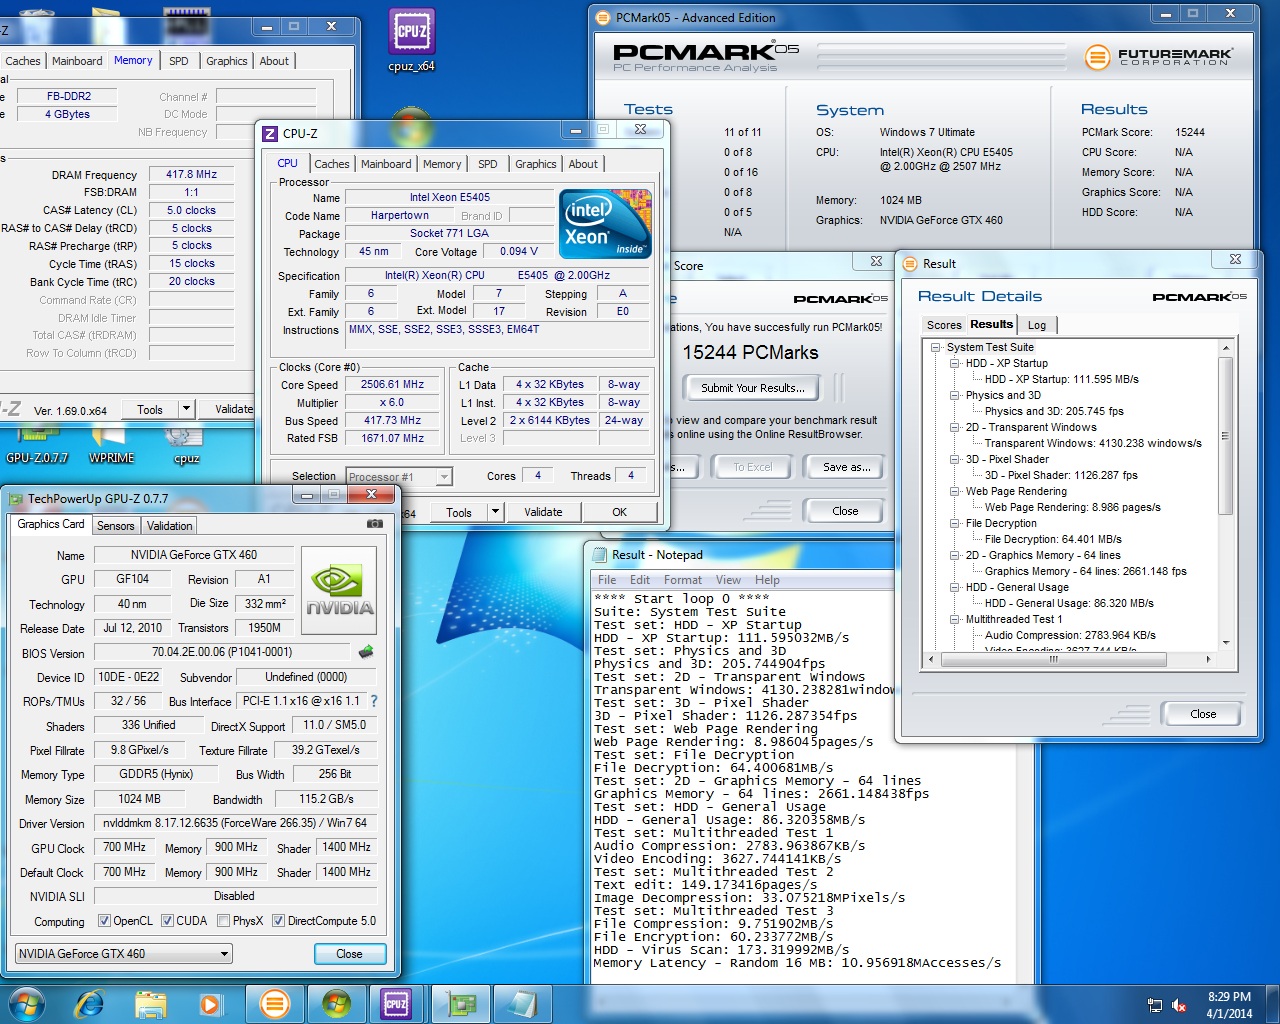Image resolution: width=1280 pixels, height=1024 pixels.
Task: Switch to the Scores tab in Result Details
Action: click(944, 325)
